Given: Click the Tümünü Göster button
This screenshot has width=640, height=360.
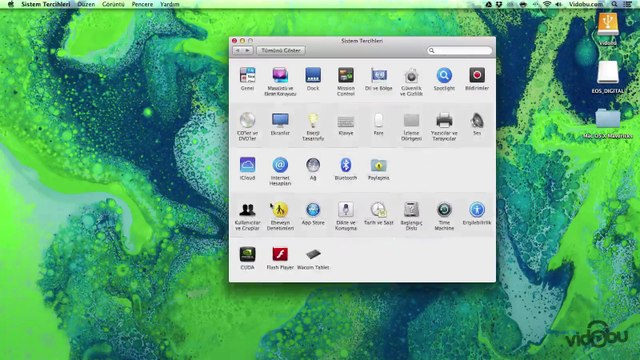Looking at the screenshot, I should 281,50.
